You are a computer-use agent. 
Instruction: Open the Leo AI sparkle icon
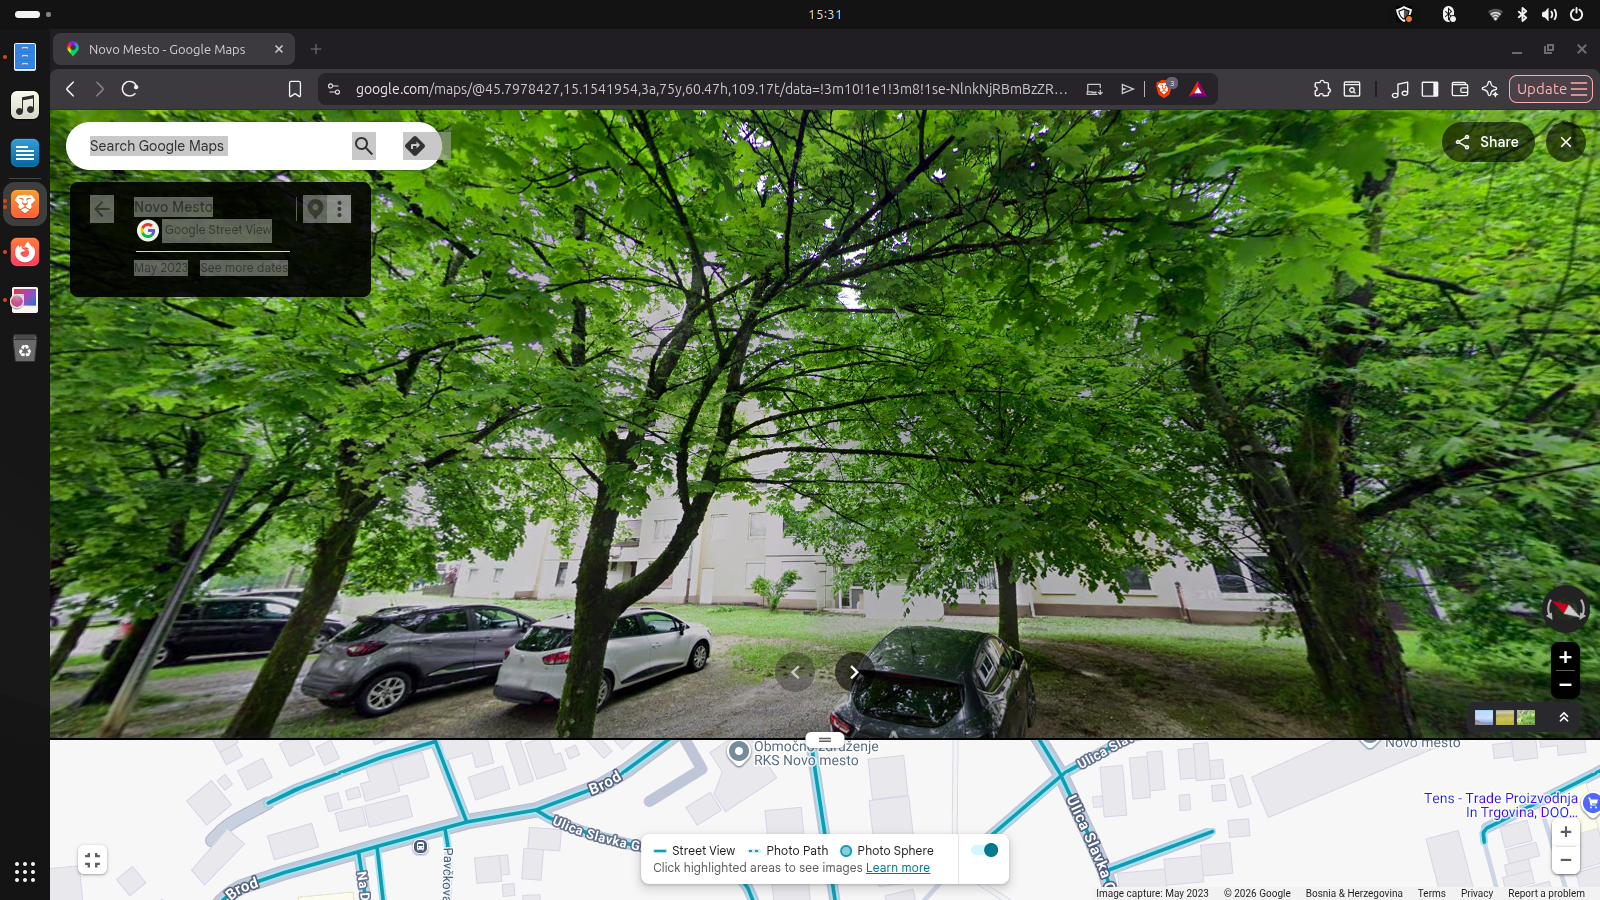(1490, 89)
